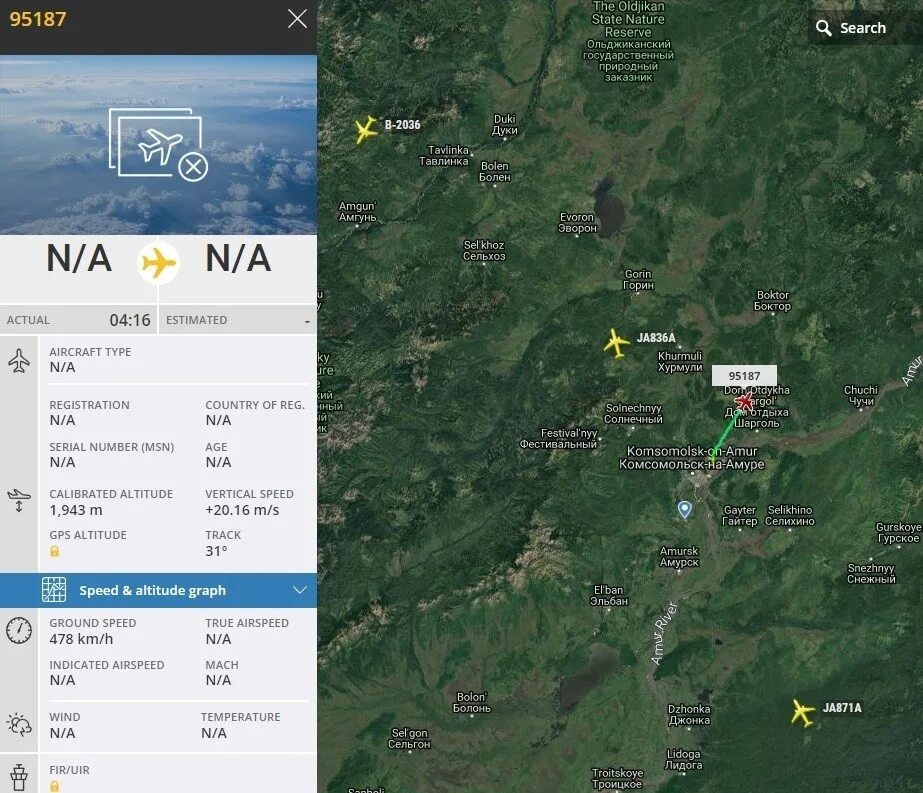Click the no-photo aircraft image placeholder
Screen dimensions: 923x793
click(158, 144)
